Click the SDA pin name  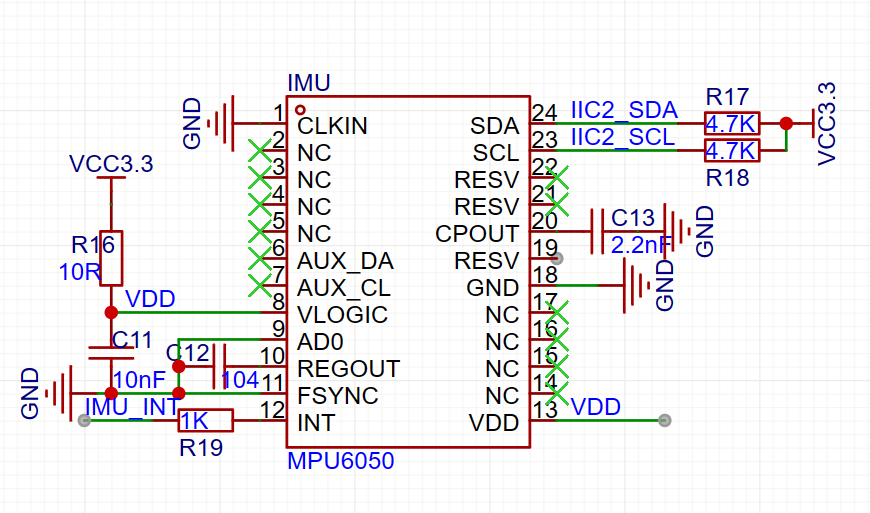click(x=494, y=126)
